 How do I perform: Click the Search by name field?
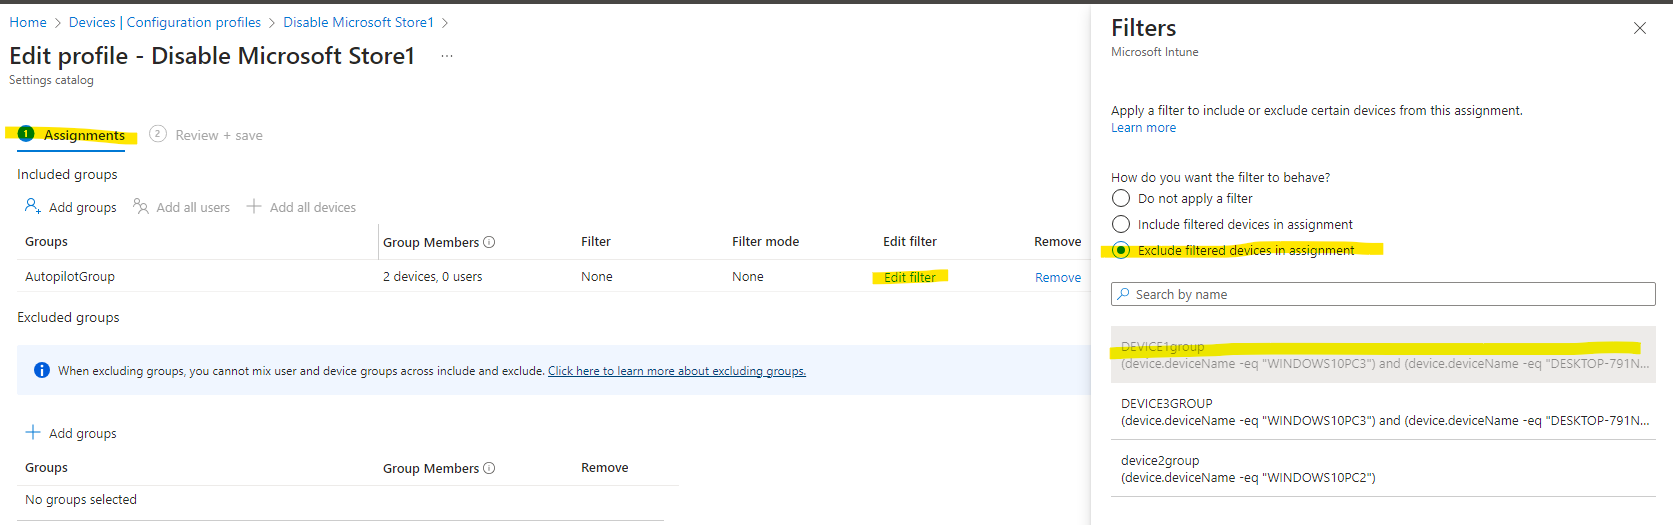1383,294
